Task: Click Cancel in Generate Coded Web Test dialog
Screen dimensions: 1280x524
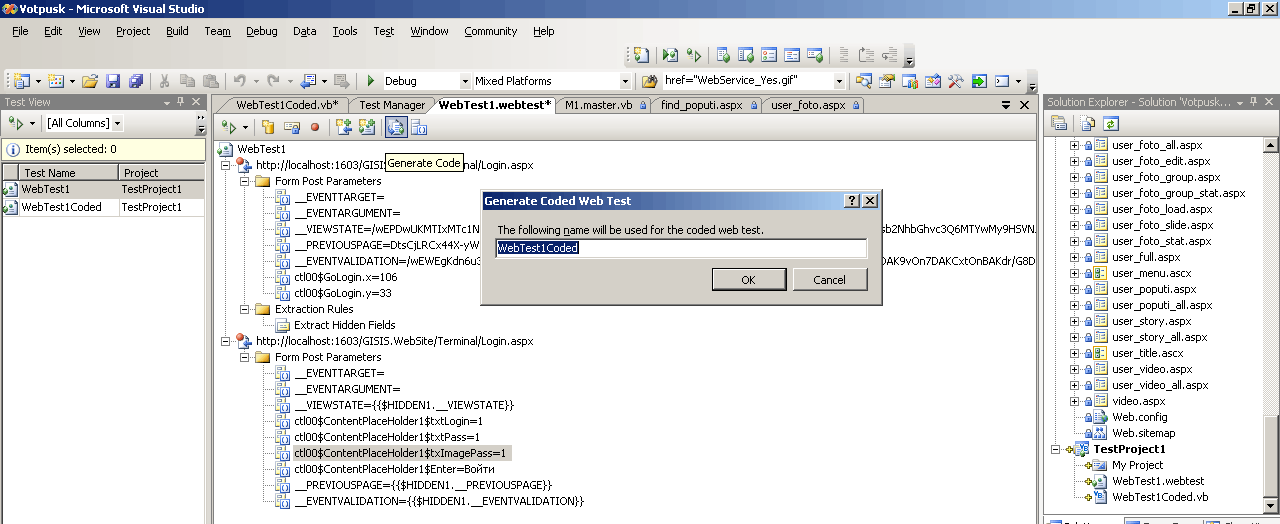Action: [830, 280]
